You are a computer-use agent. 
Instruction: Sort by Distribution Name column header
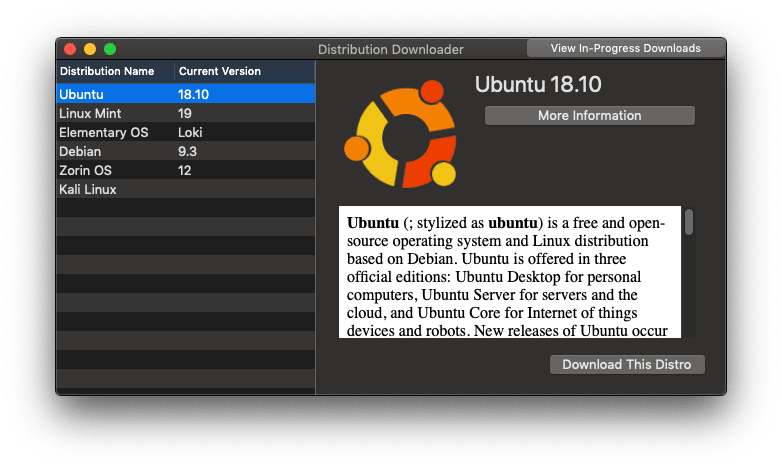tap(115, 71)
